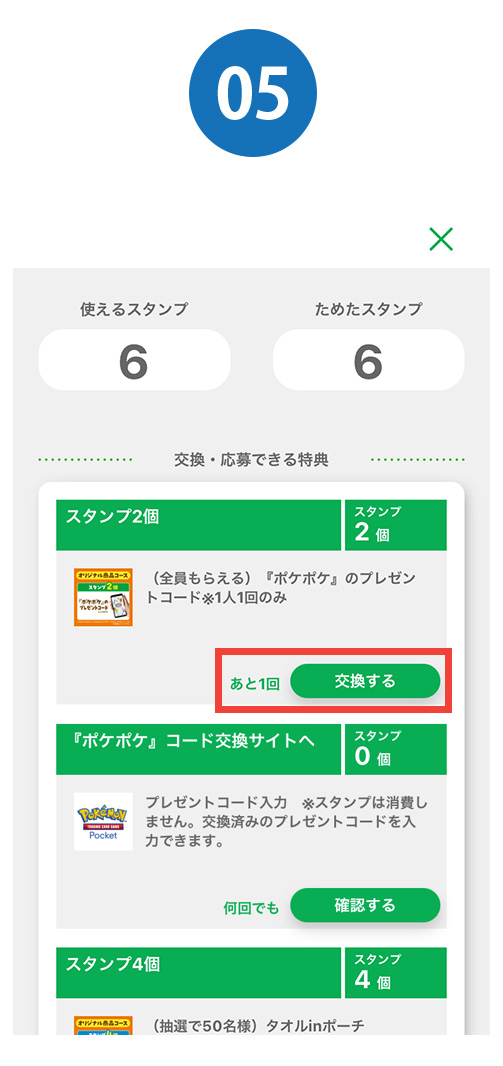Select the あと1回 remaining label
The width and height of the screenshot is (503, 1066).
tap(254, 684)
